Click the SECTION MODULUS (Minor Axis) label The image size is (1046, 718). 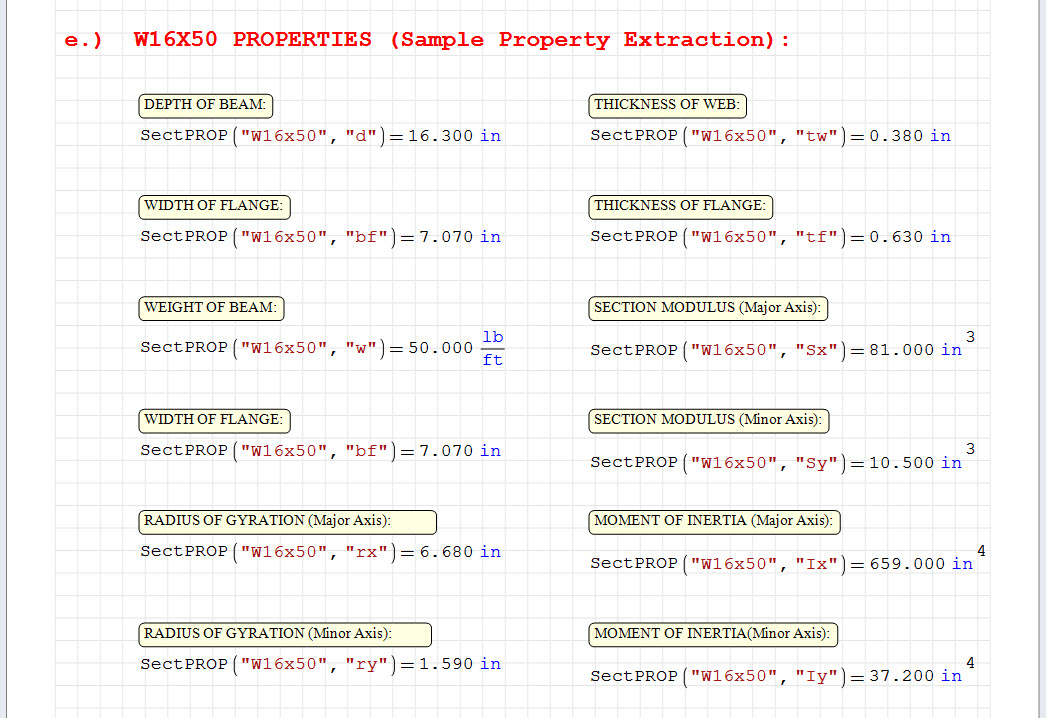pos(708,421)
